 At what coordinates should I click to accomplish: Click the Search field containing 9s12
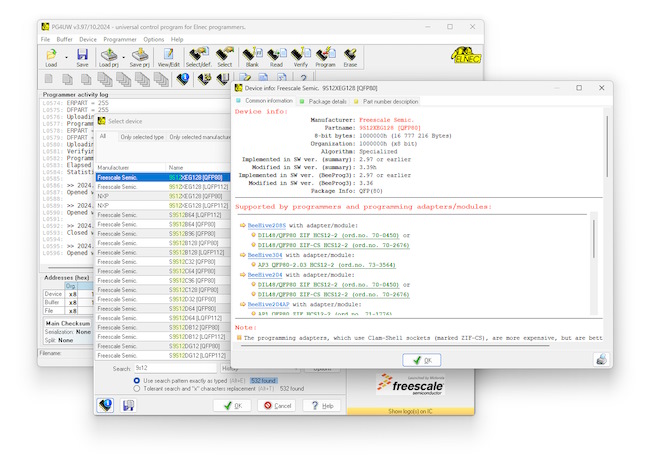(175, 368)
